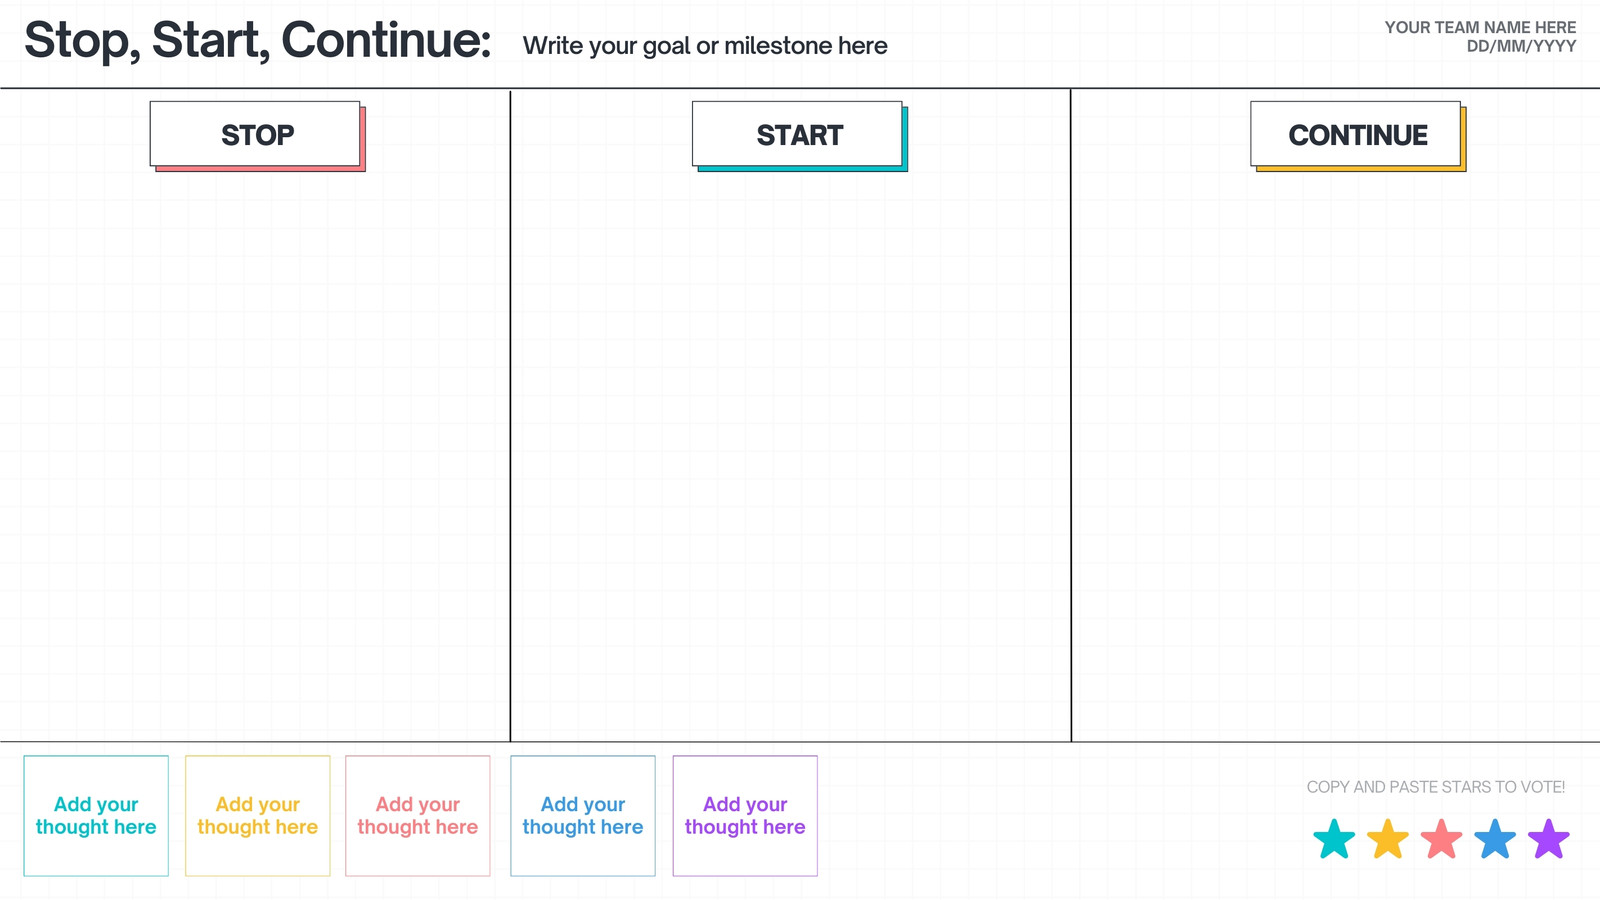Select the pink 'Add your thought here' note
Viewport: 1600px width, 900px height.
tap(418, 816)
